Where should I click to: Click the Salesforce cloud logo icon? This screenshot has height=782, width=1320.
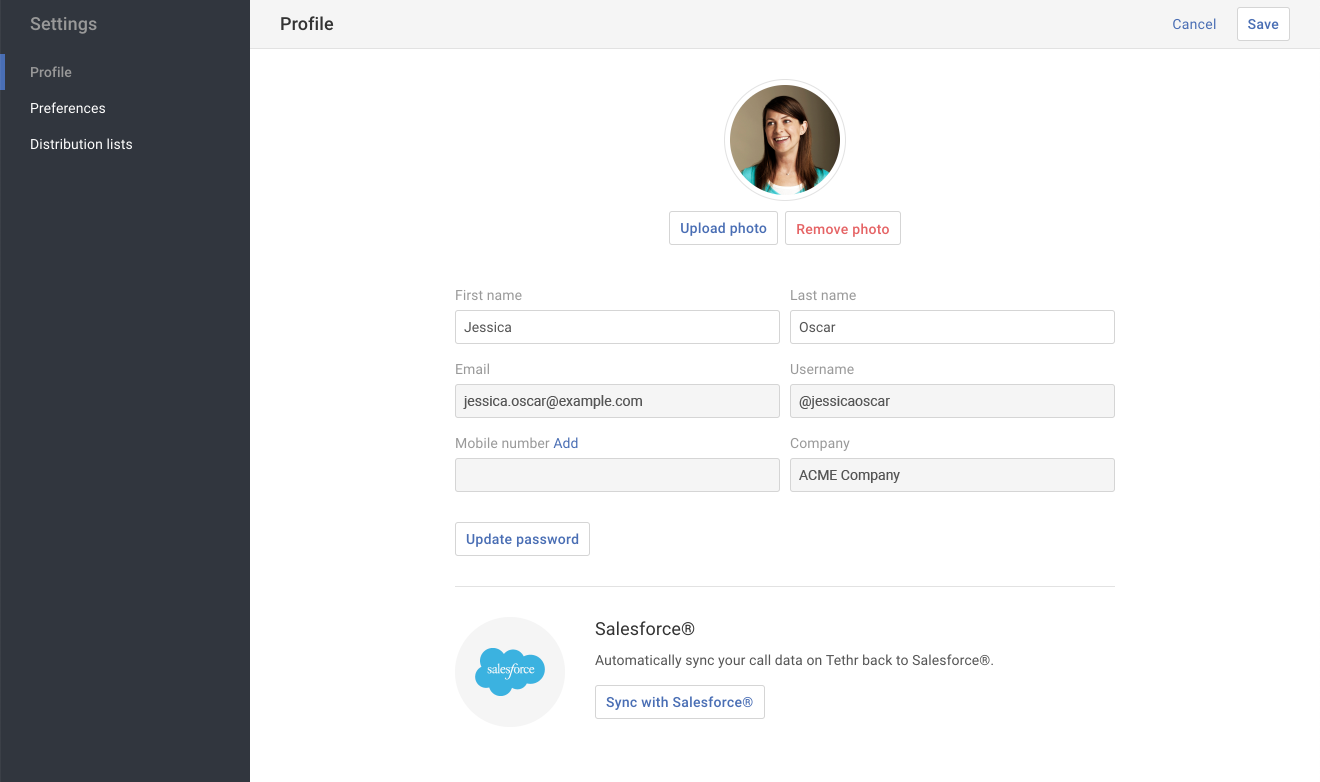[x=510, y=671]
